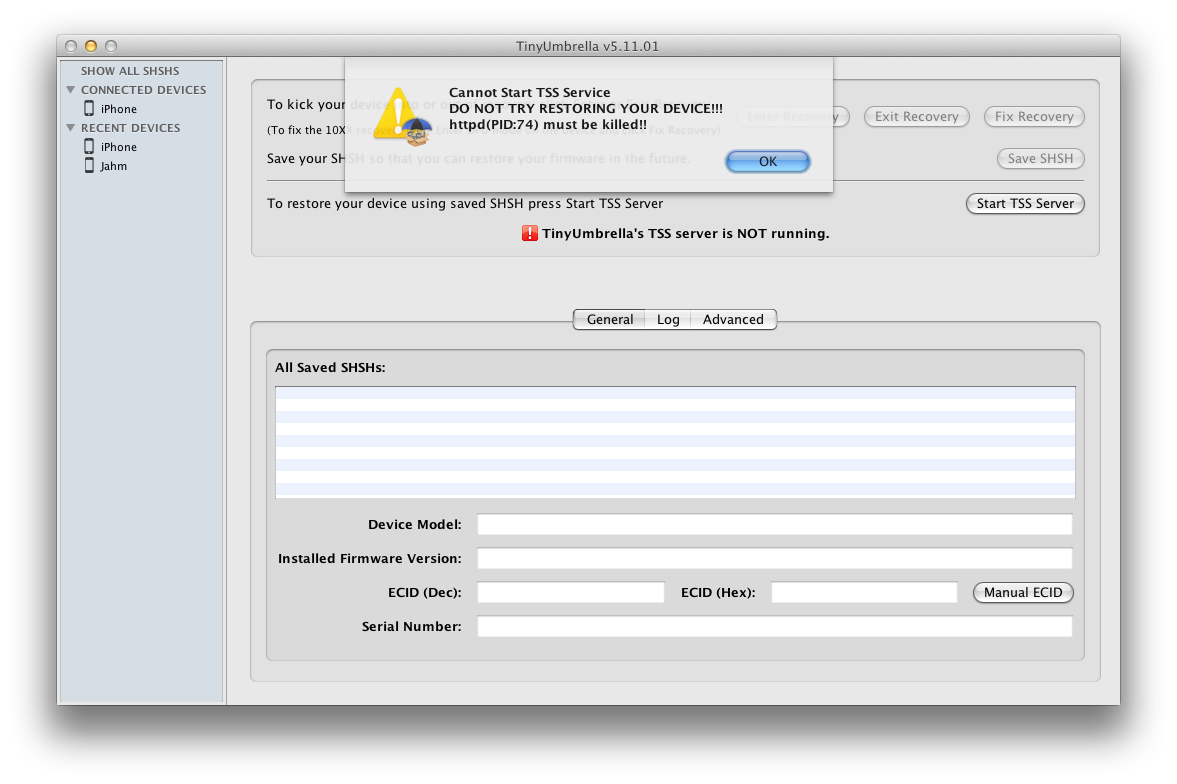
Task: Click the red TSS server alert icon
Action: (529, 234)
